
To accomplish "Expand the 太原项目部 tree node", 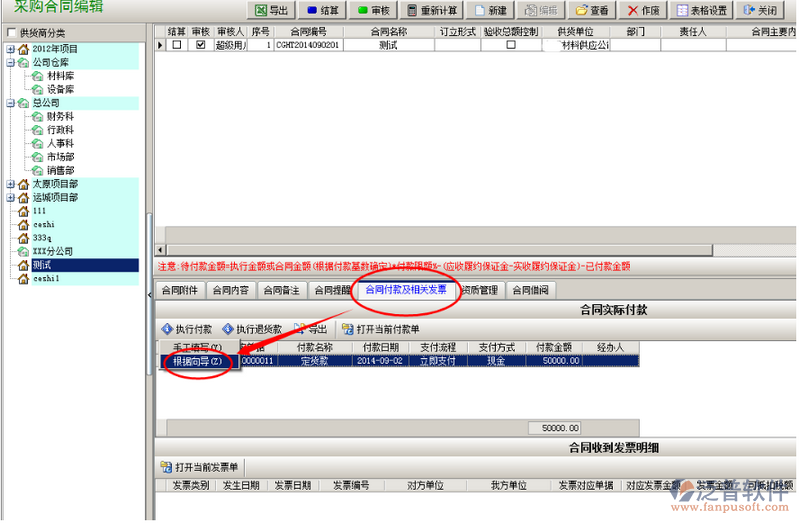I will click(x=10, y=184).
